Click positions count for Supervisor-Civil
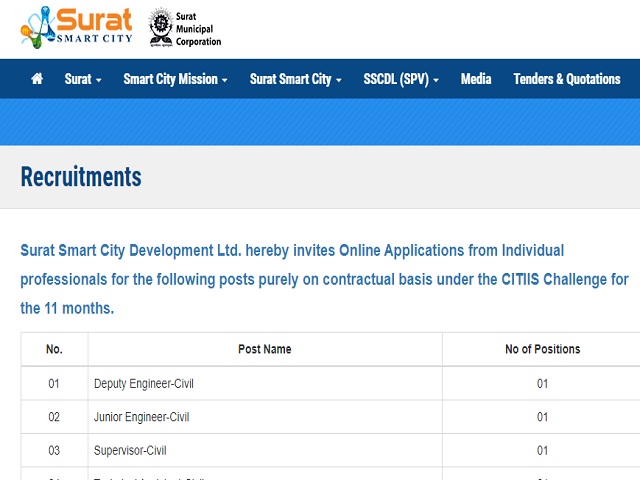 coord(542,451)
